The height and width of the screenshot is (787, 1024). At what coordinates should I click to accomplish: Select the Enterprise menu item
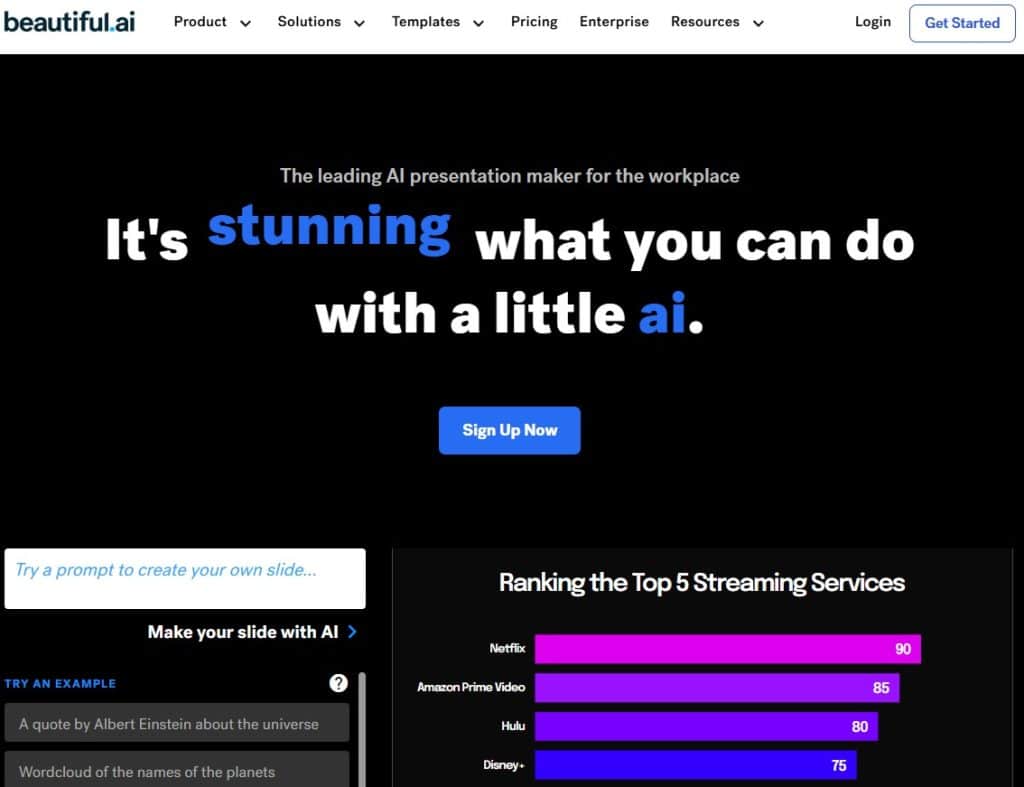pyautogui.click(x=613, y=22)
